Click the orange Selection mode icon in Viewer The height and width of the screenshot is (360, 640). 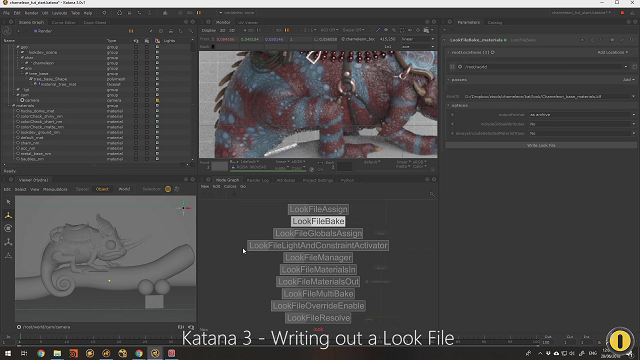168,189
